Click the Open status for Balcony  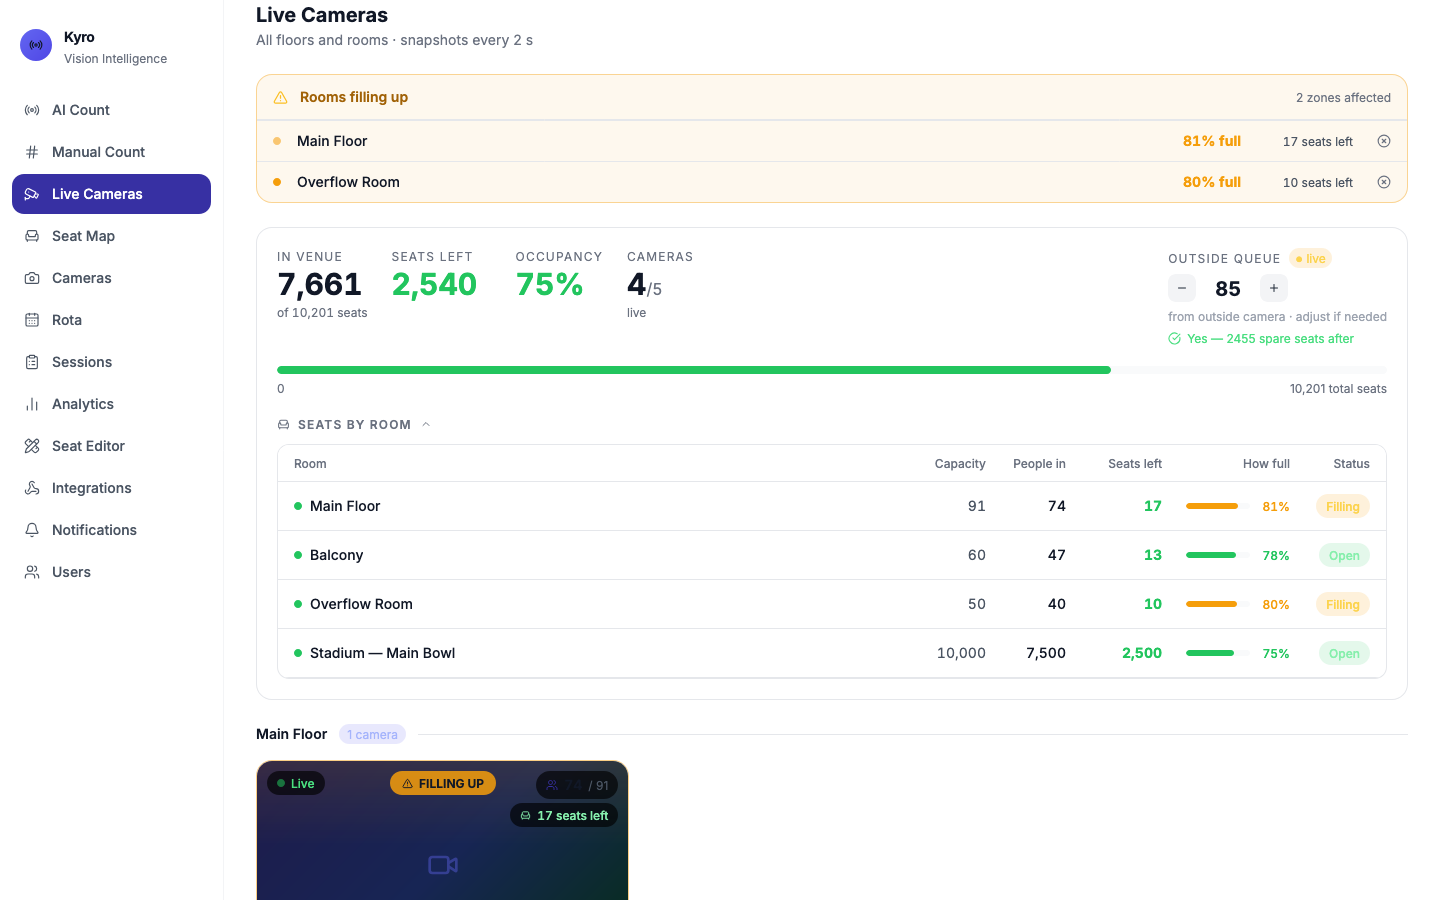tap(1344, 556)
